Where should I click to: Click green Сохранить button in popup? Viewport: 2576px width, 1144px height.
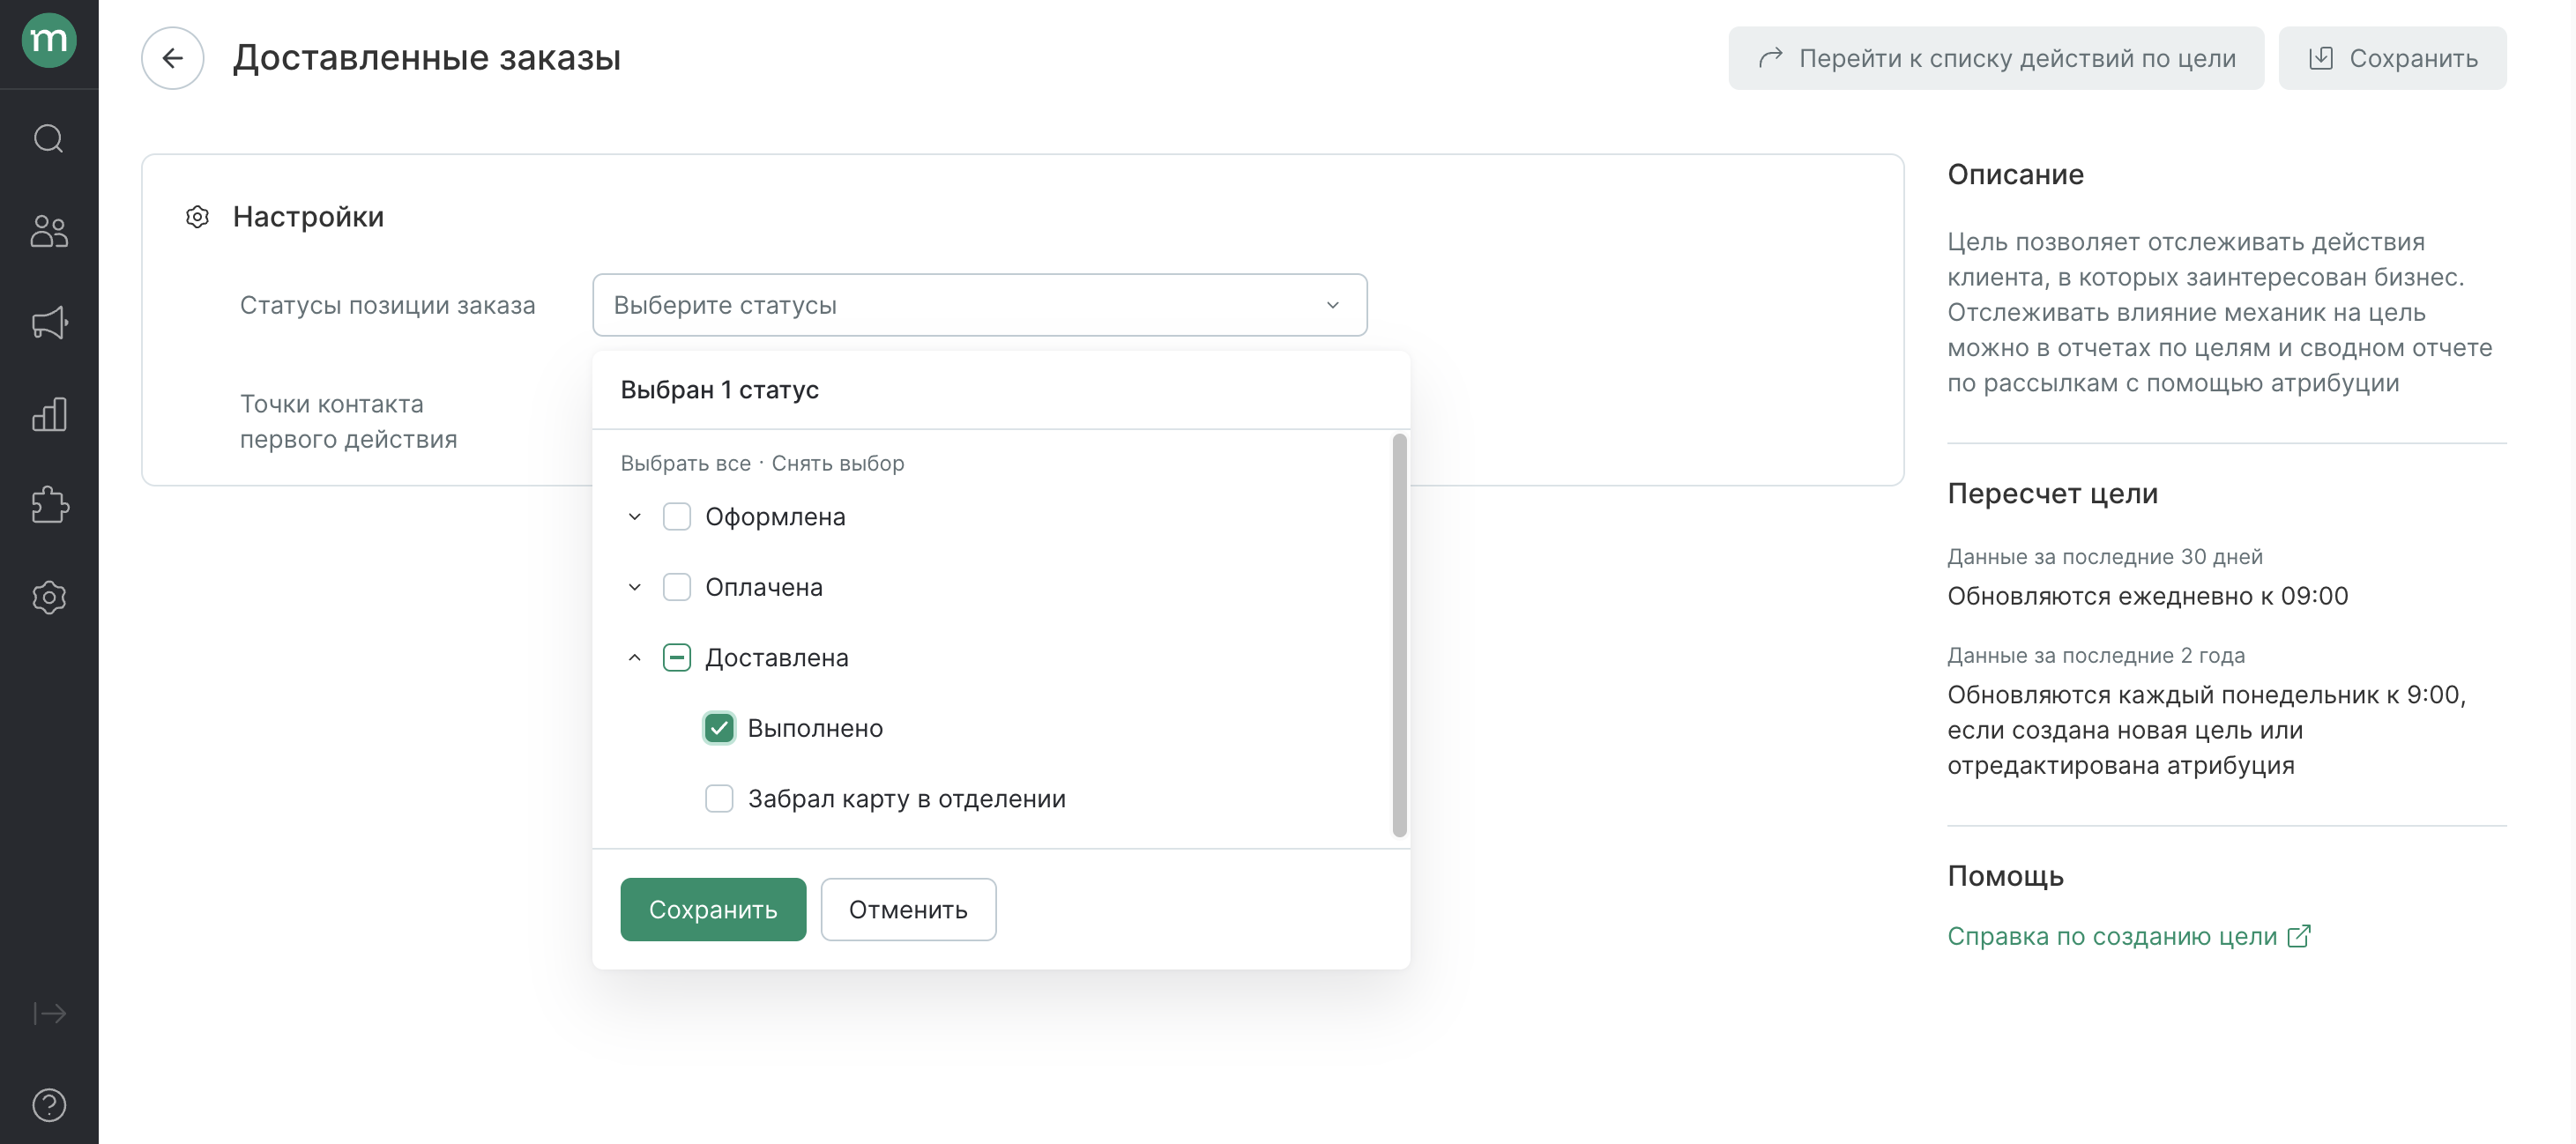713,909
